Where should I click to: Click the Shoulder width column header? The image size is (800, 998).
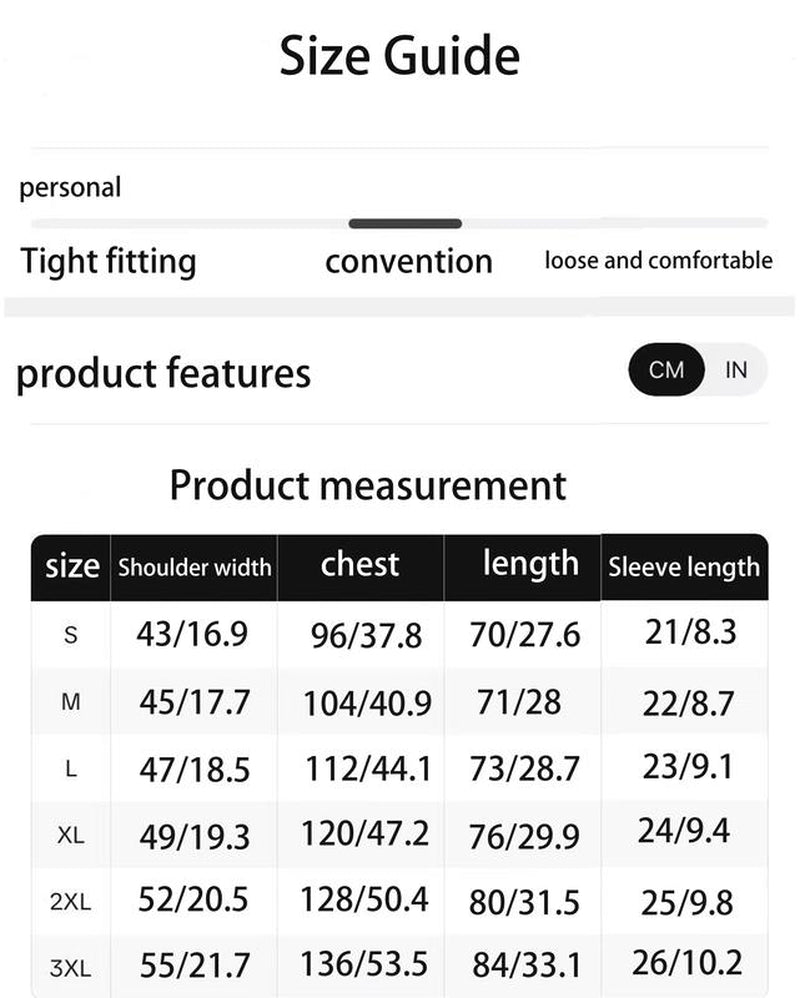[194, 568]
